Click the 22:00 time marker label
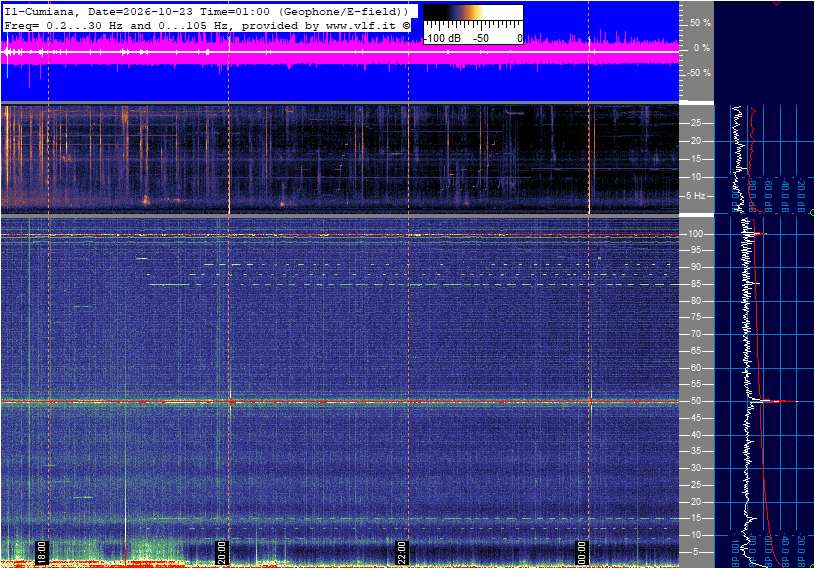Image resolution: width=815 pixels, height=569 pixels. click(401, 553)
